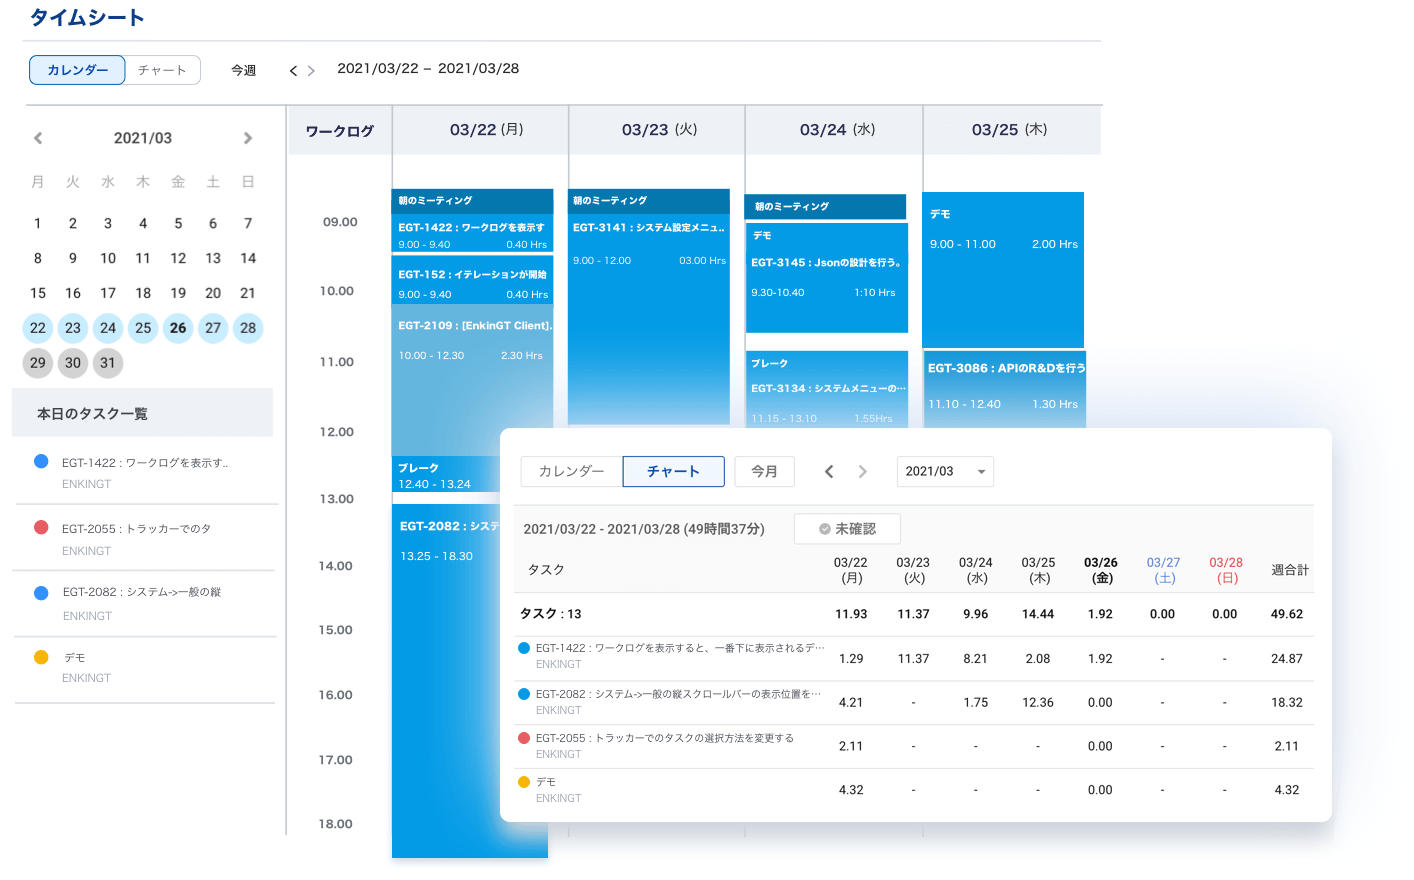Click blue dot beside EGT-1422 task in sidebar

click(41, 461)
